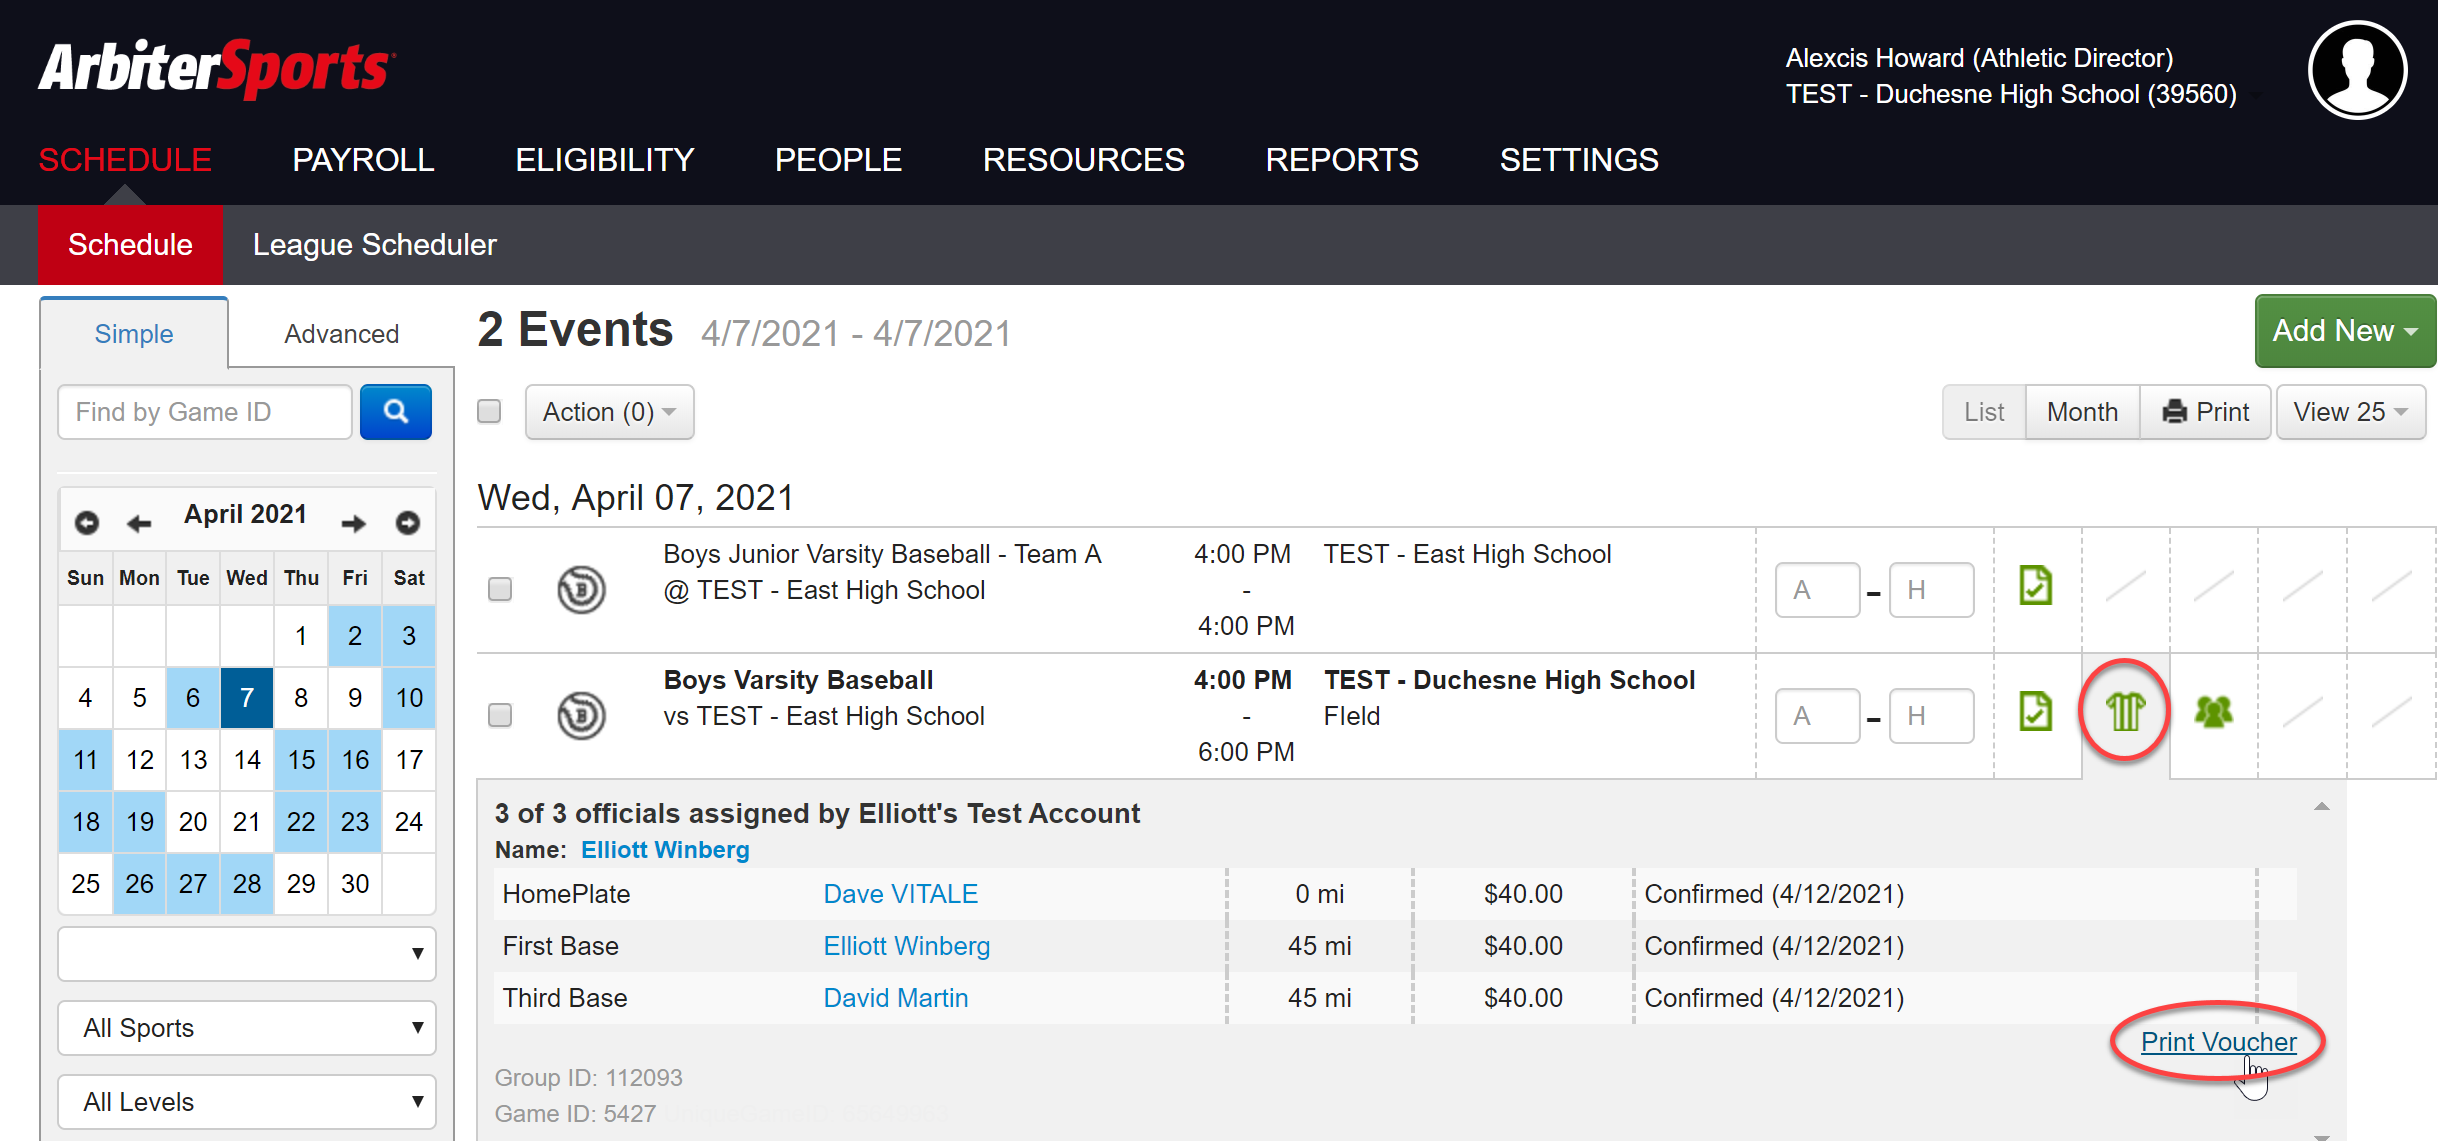Screen dimensions: 2438x1141
Task: Open the SETTINGS main menu
Action: 1579,160
